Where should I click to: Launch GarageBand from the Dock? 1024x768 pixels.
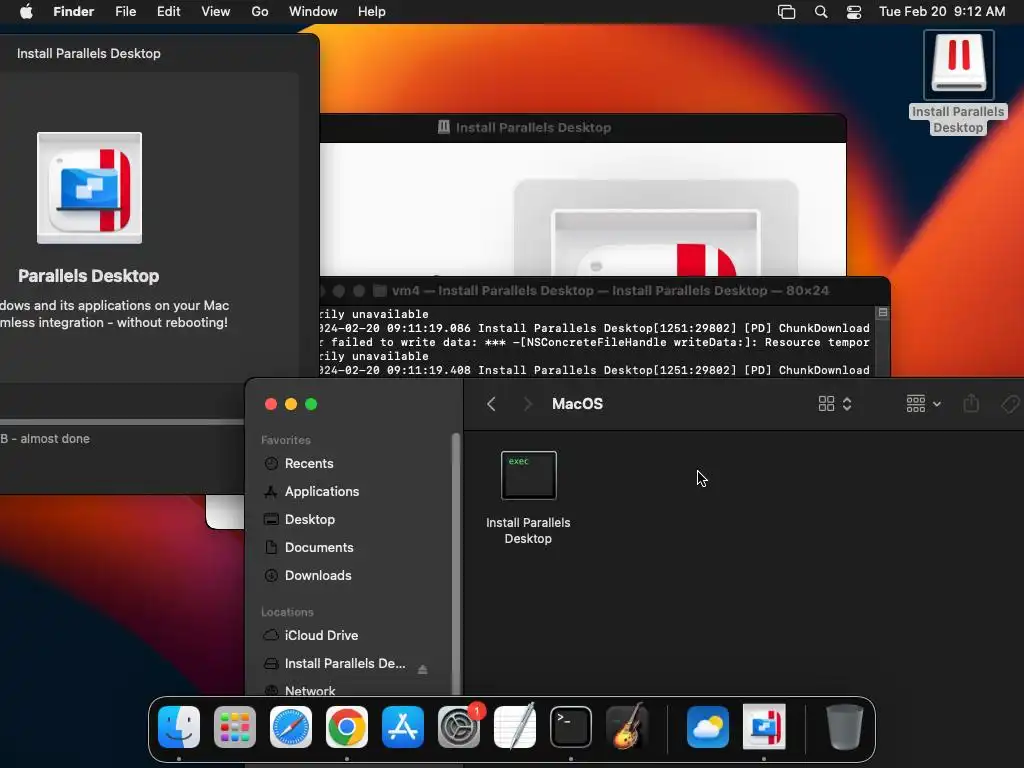click(627, 727)
